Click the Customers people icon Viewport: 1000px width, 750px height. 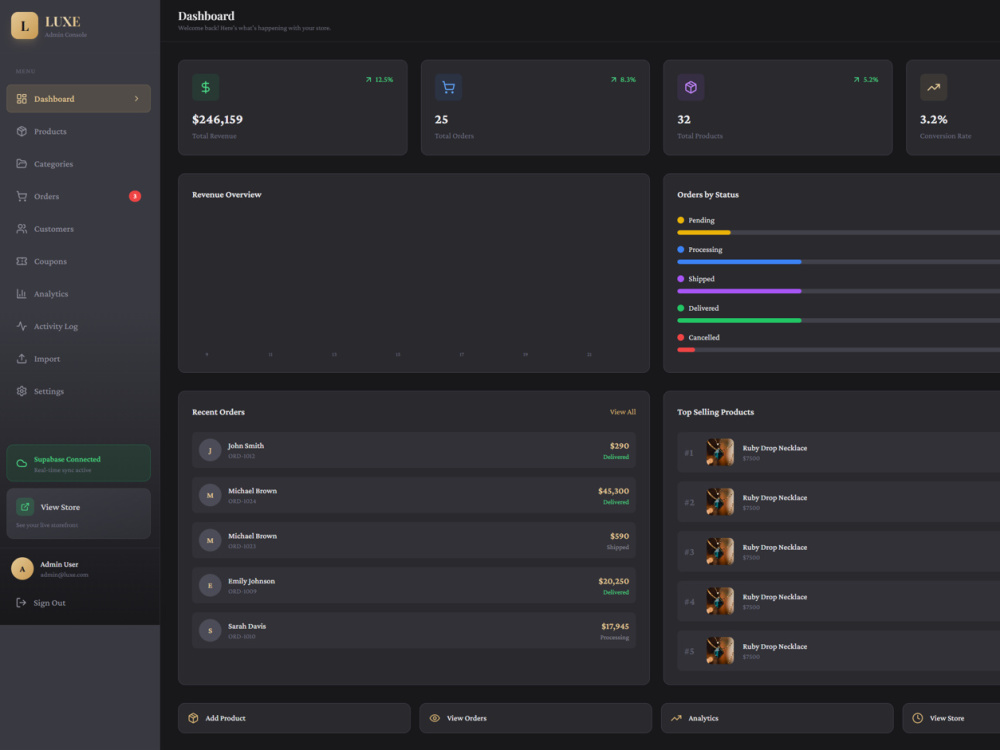coord(22,229)
